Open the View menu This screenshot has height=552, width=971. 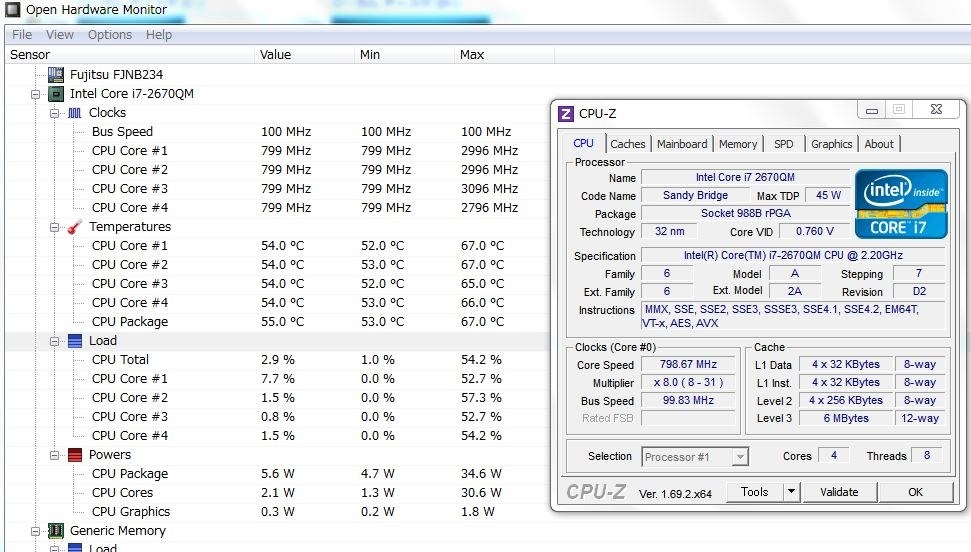point(59,35)
